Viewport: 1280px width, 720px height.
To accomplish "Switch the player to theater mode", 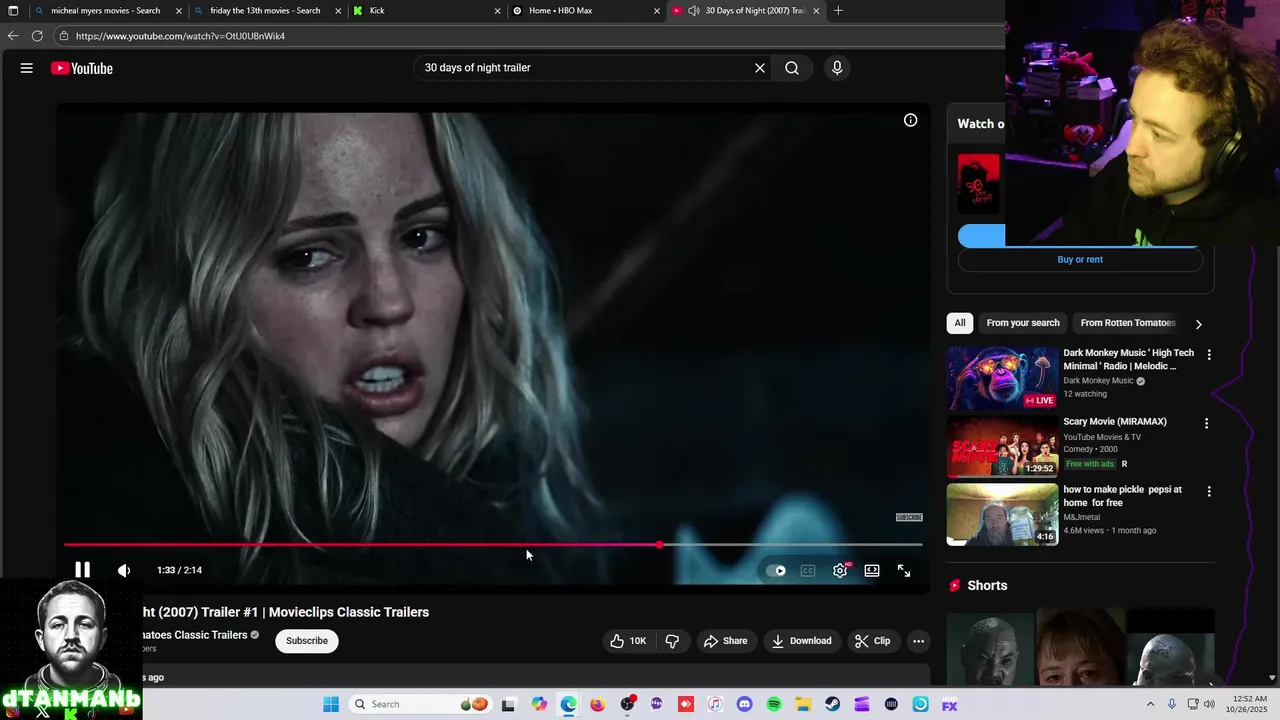I will tap(872, 571).
